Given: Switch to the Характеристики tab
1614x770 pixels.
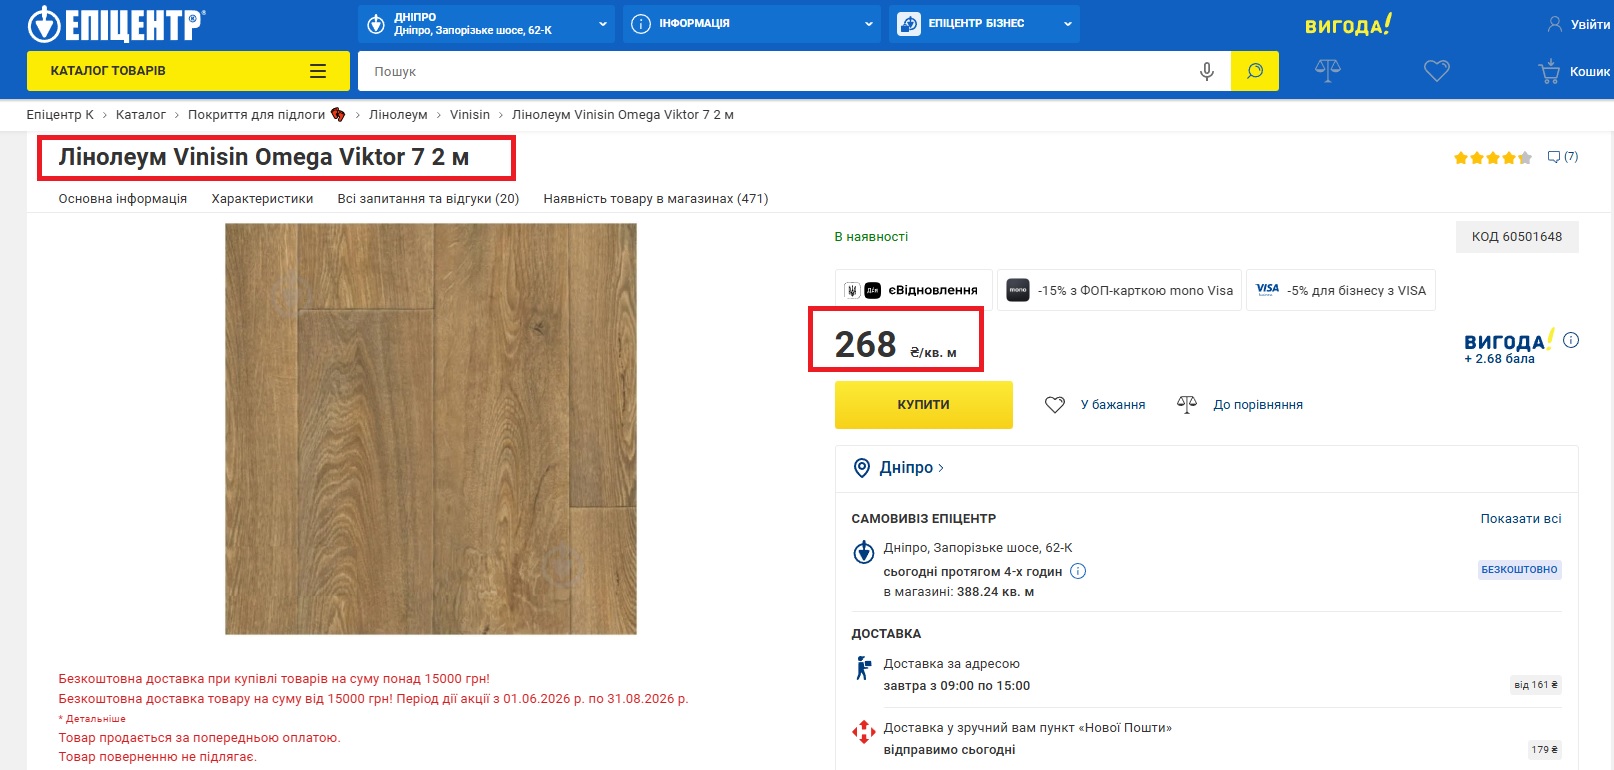Looking at the screenshot, I should tap(262, 199).
